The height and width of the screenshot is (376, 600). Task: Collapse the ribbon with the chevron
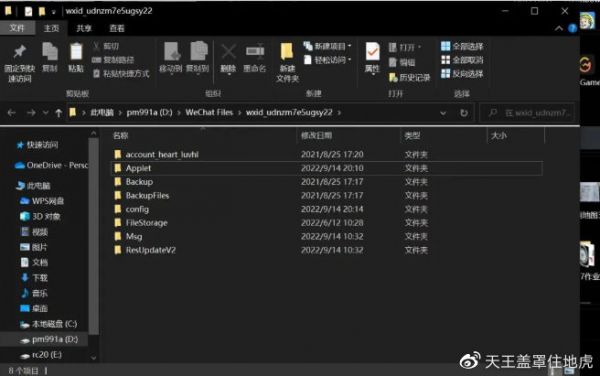coord(559,28)
